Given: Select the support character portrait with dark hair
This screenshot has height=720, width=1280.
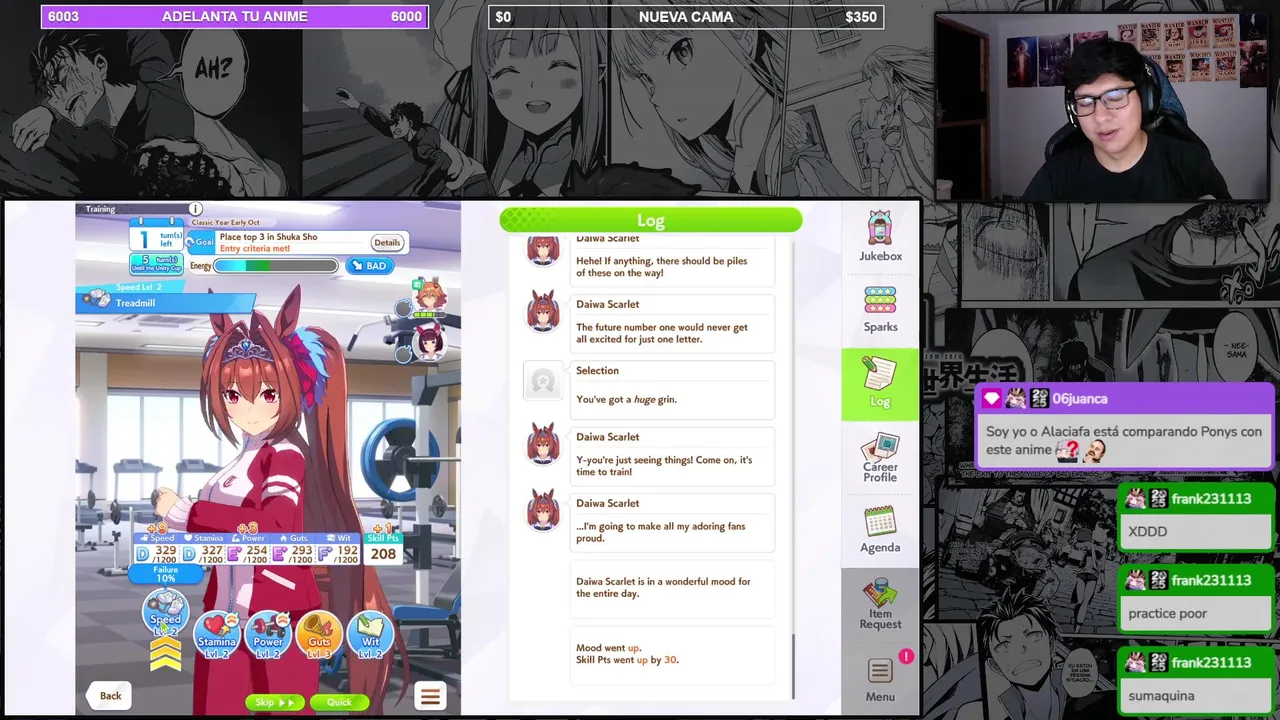Looking at the screenshot, I should coord(430,343).
